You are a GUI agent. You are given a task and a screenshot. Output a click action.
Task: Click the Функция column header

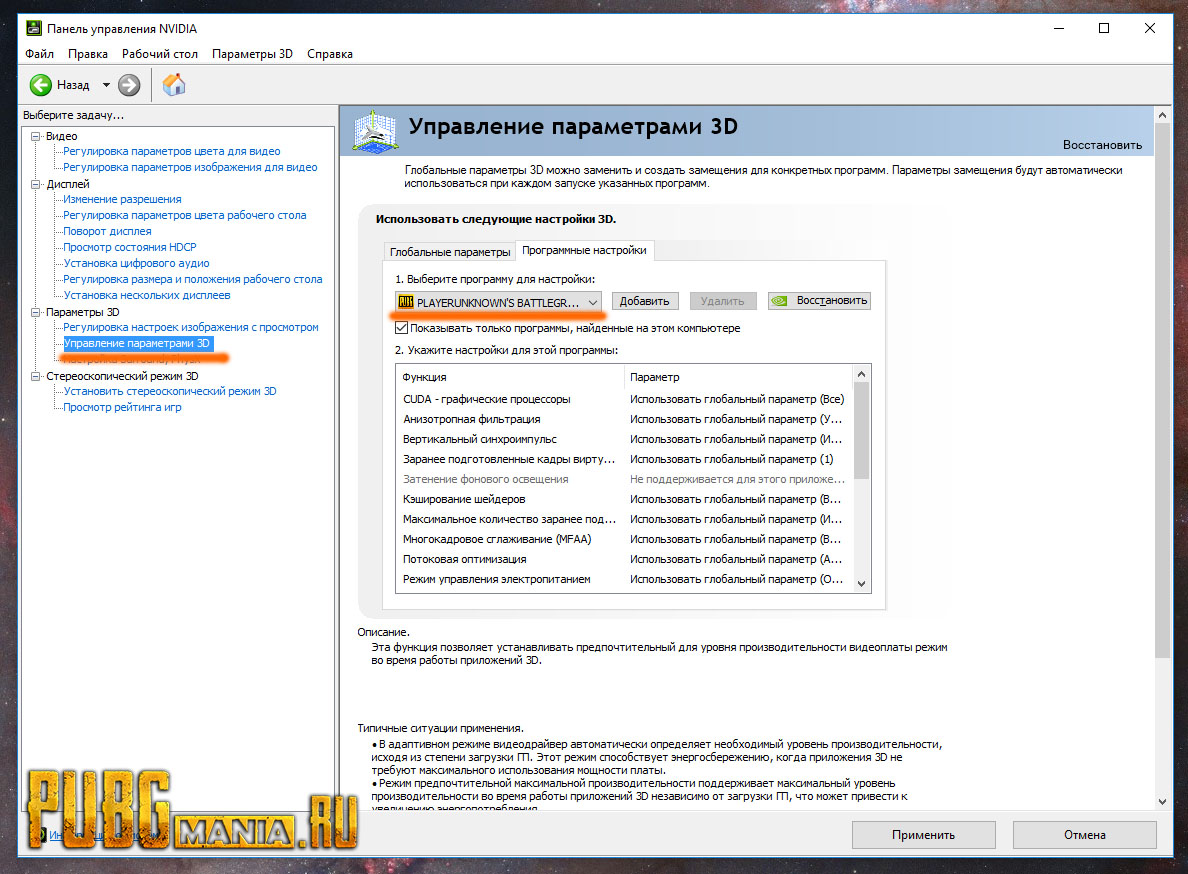click(x=510, y=377)
